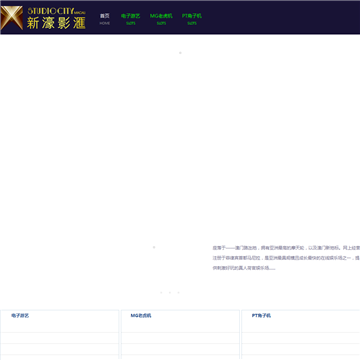The image size is (360, 360).
Task: Click the MG老虎机 section heading
Action: point(141,315)
